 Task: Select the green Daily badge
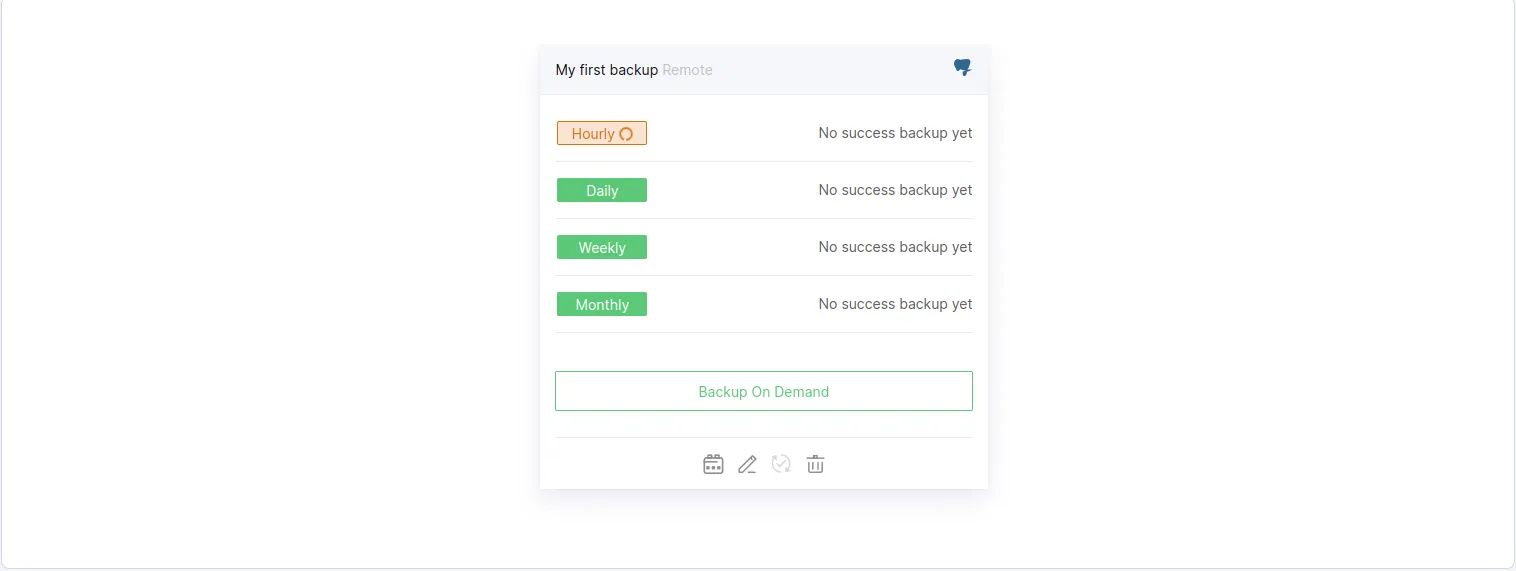(x=602, y=190)
